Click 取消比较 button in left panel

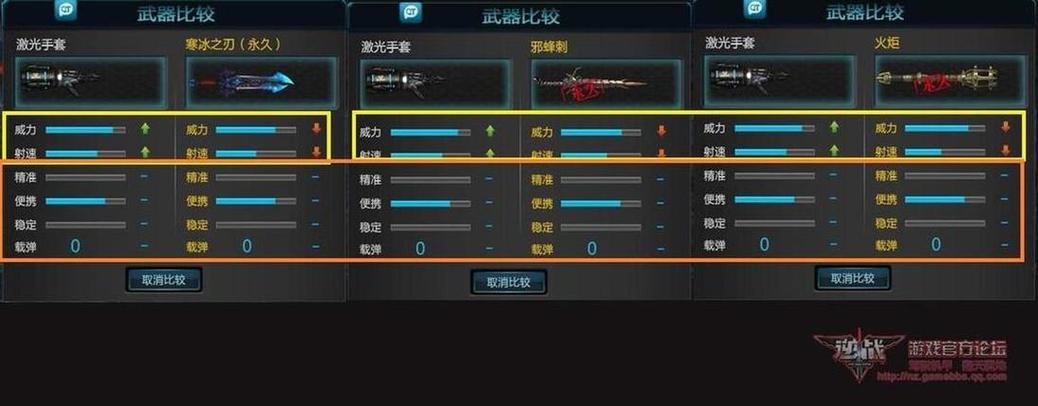coord(164,279)
